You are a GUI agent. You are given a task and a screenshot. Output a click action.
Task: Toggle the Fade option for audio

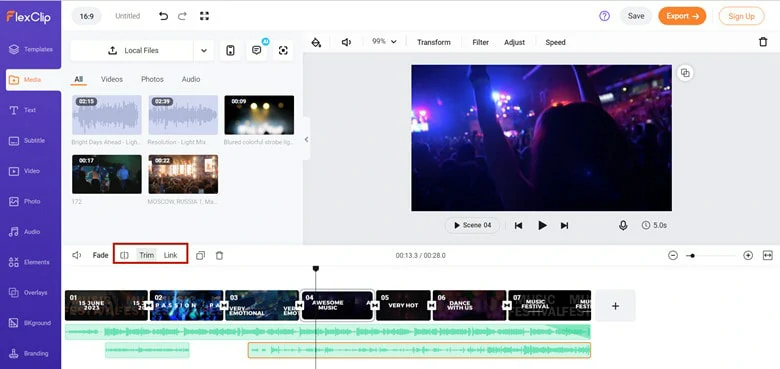click(x=100, y=255)
